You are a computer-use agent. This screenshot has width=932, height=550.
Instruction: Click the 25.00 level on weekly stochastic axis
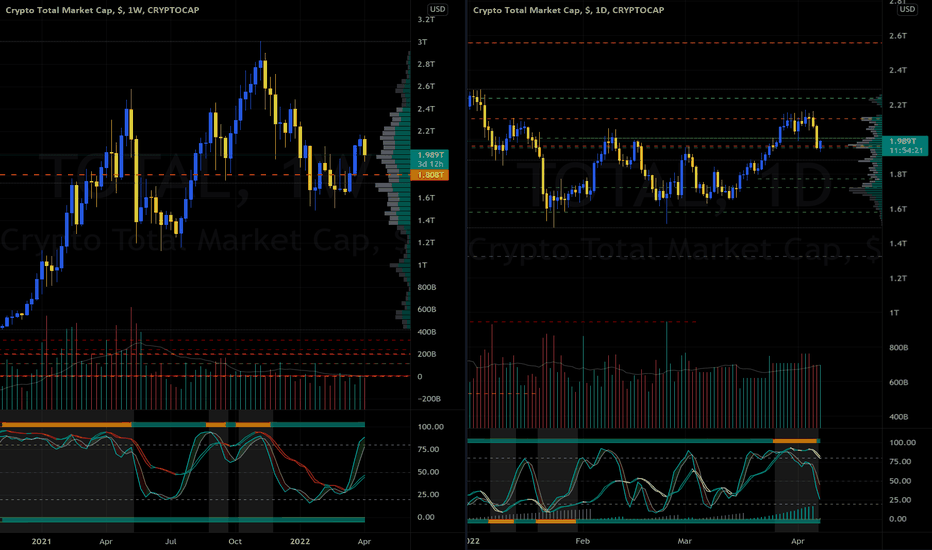pos(428,495)
